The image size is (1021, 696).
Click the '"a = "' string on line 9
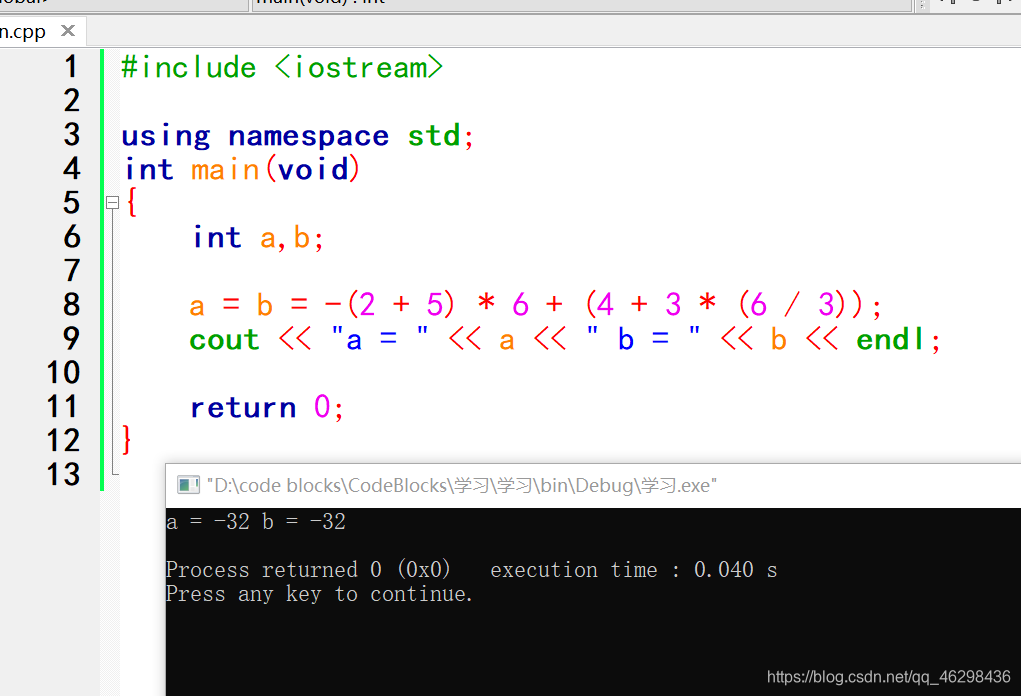coord(380,339)
